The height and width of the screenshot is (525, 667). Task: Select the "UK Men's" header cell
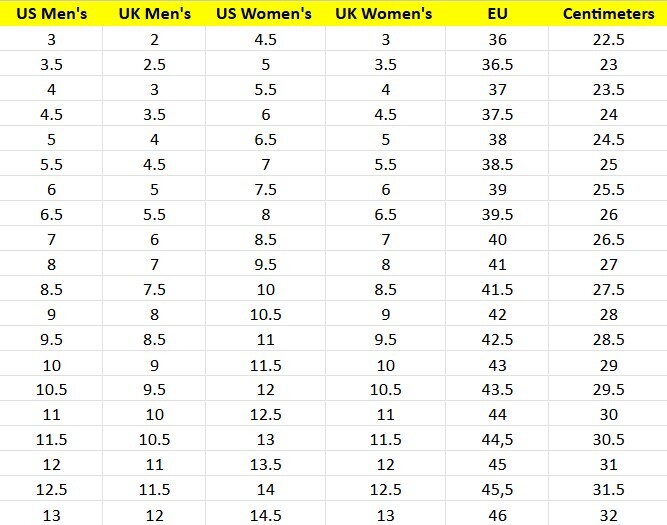click(x=154, y=14)
